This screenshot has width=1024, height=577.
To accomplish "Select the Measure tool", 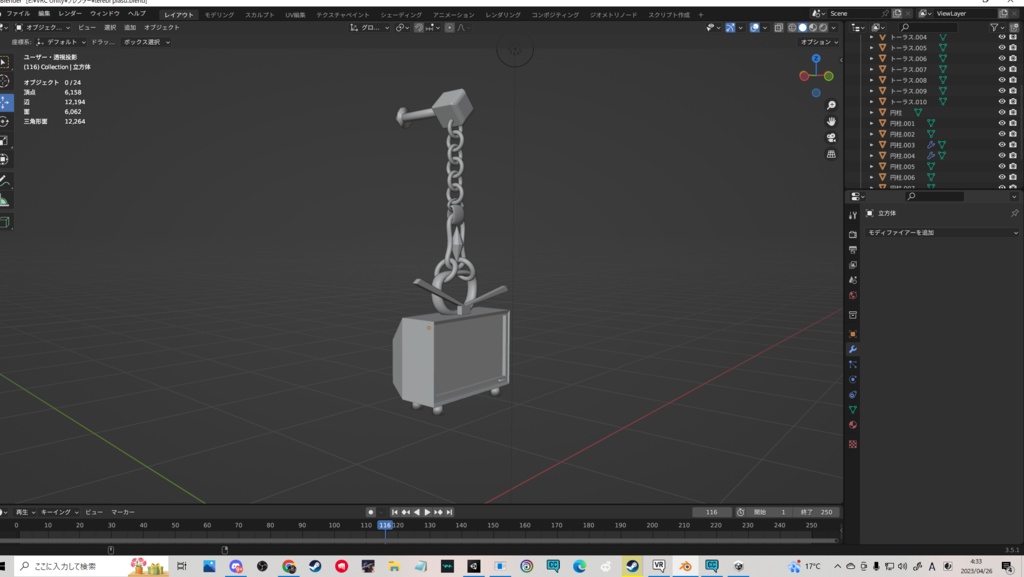I will tap(4, 200).
